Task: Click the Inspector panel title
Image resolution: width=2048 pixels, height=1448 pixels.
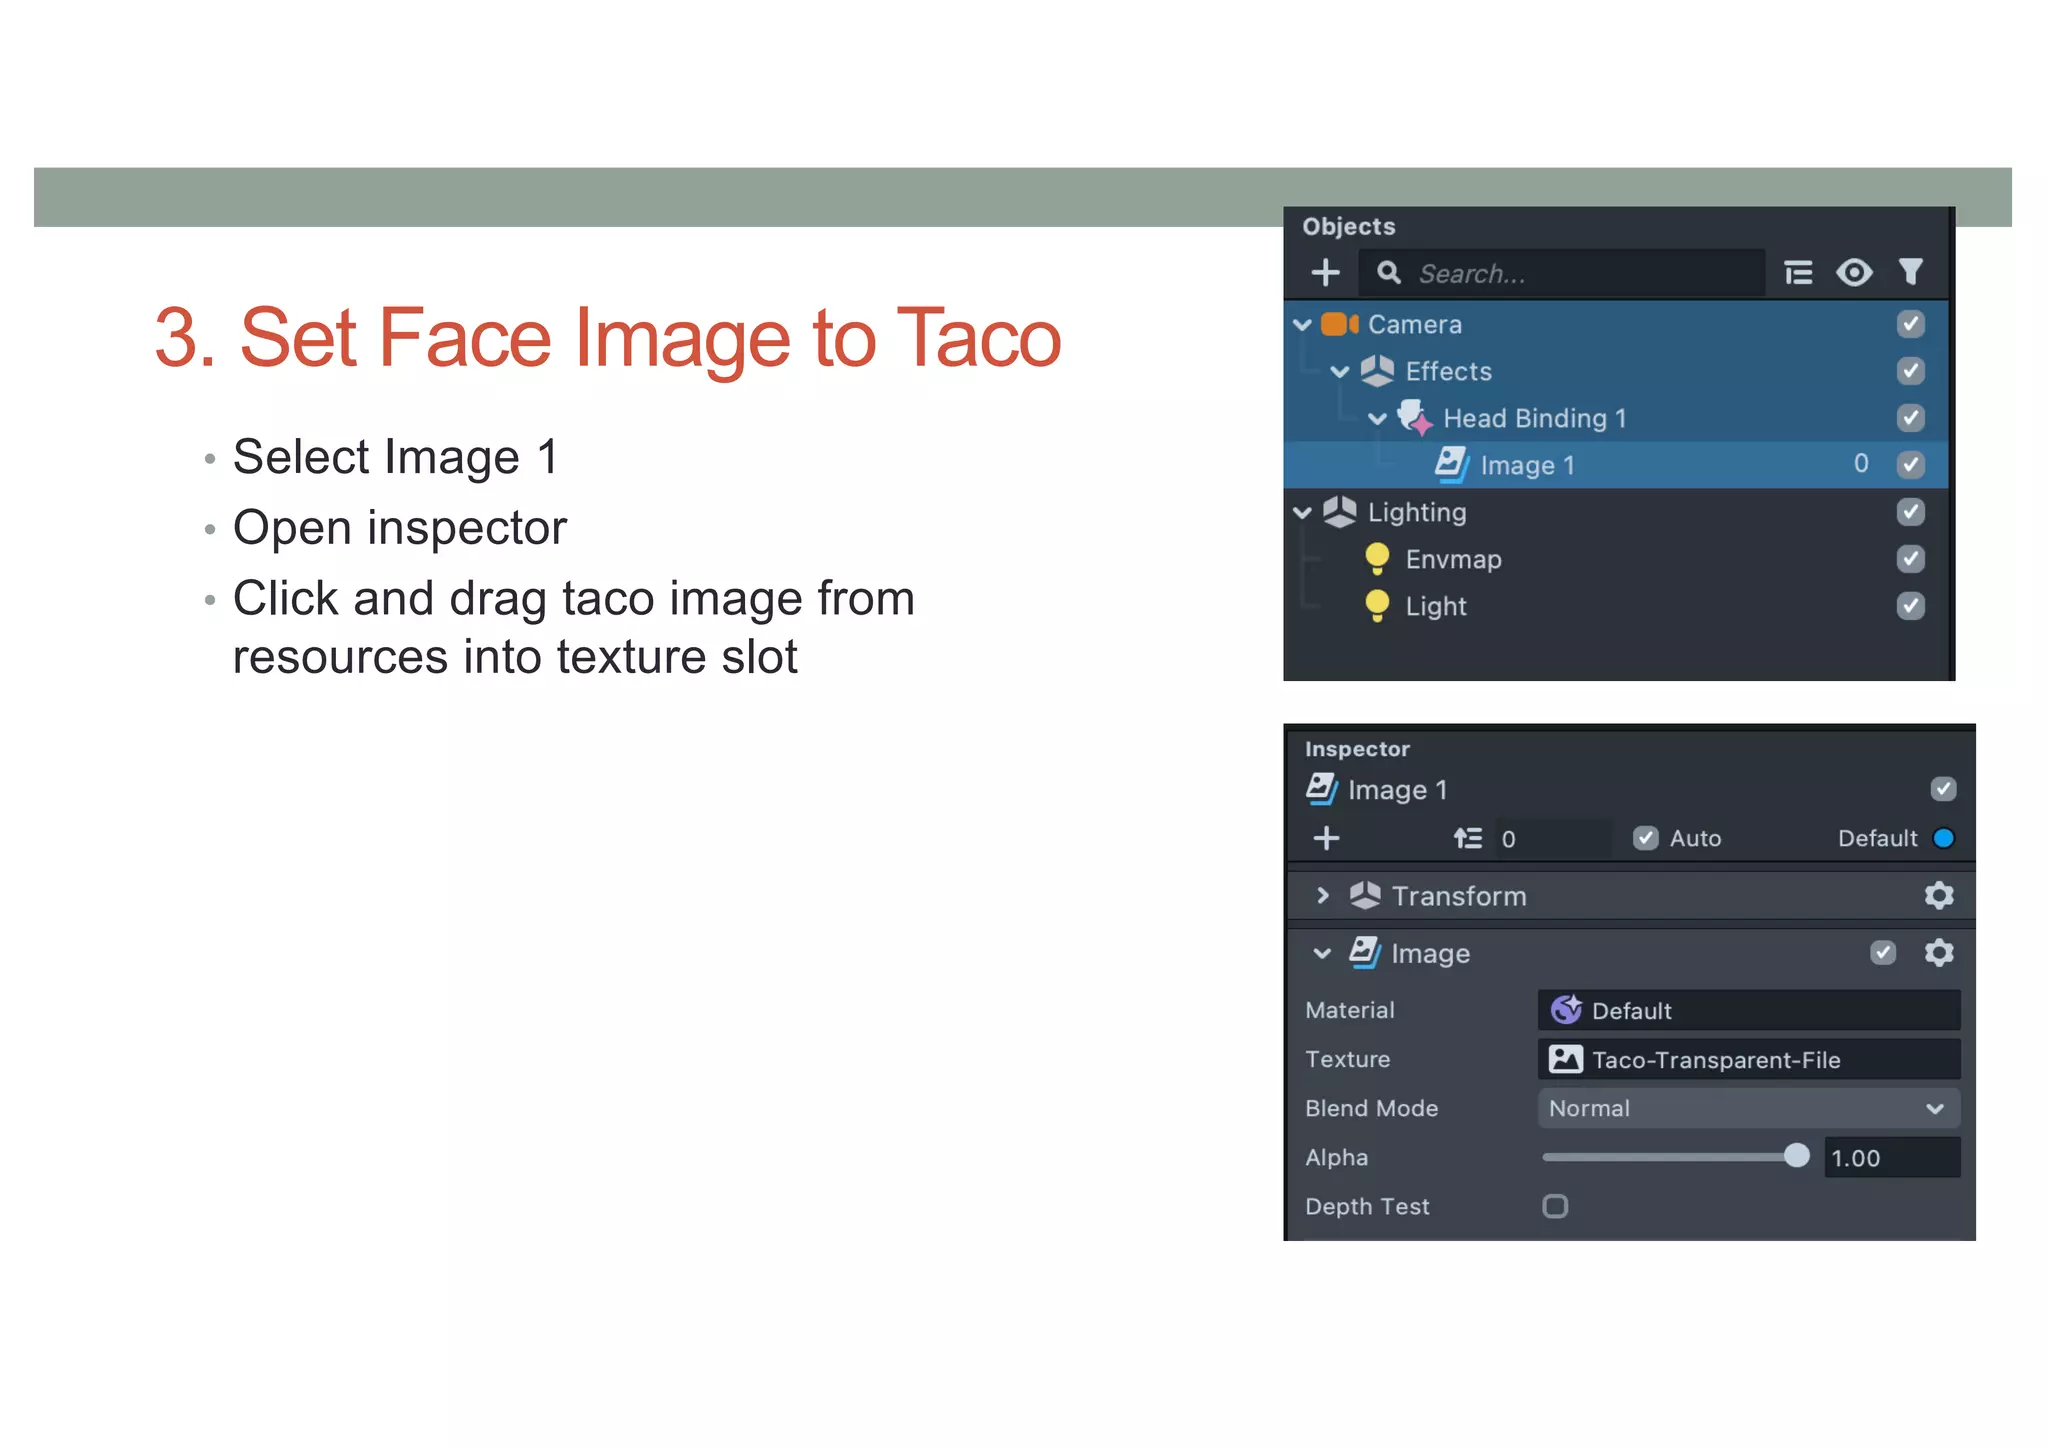Action: 1357,749
